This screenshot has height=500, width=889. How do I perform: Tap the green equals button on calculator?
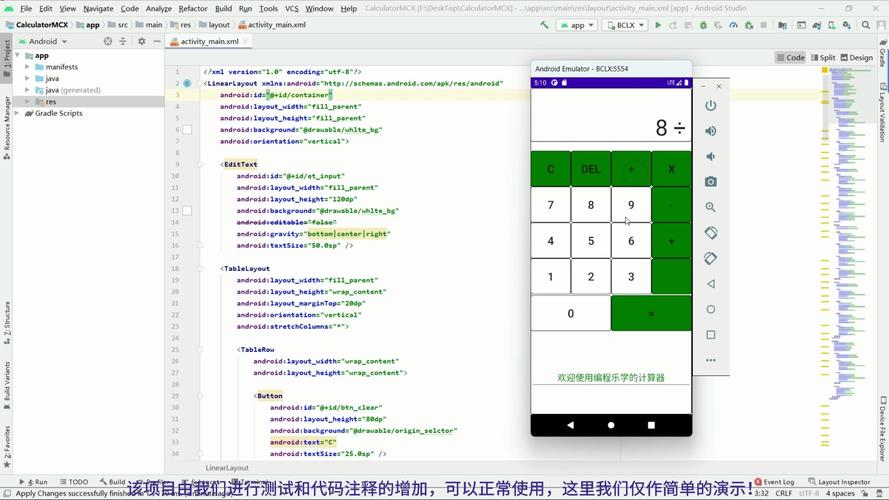(x=651, y=313)
